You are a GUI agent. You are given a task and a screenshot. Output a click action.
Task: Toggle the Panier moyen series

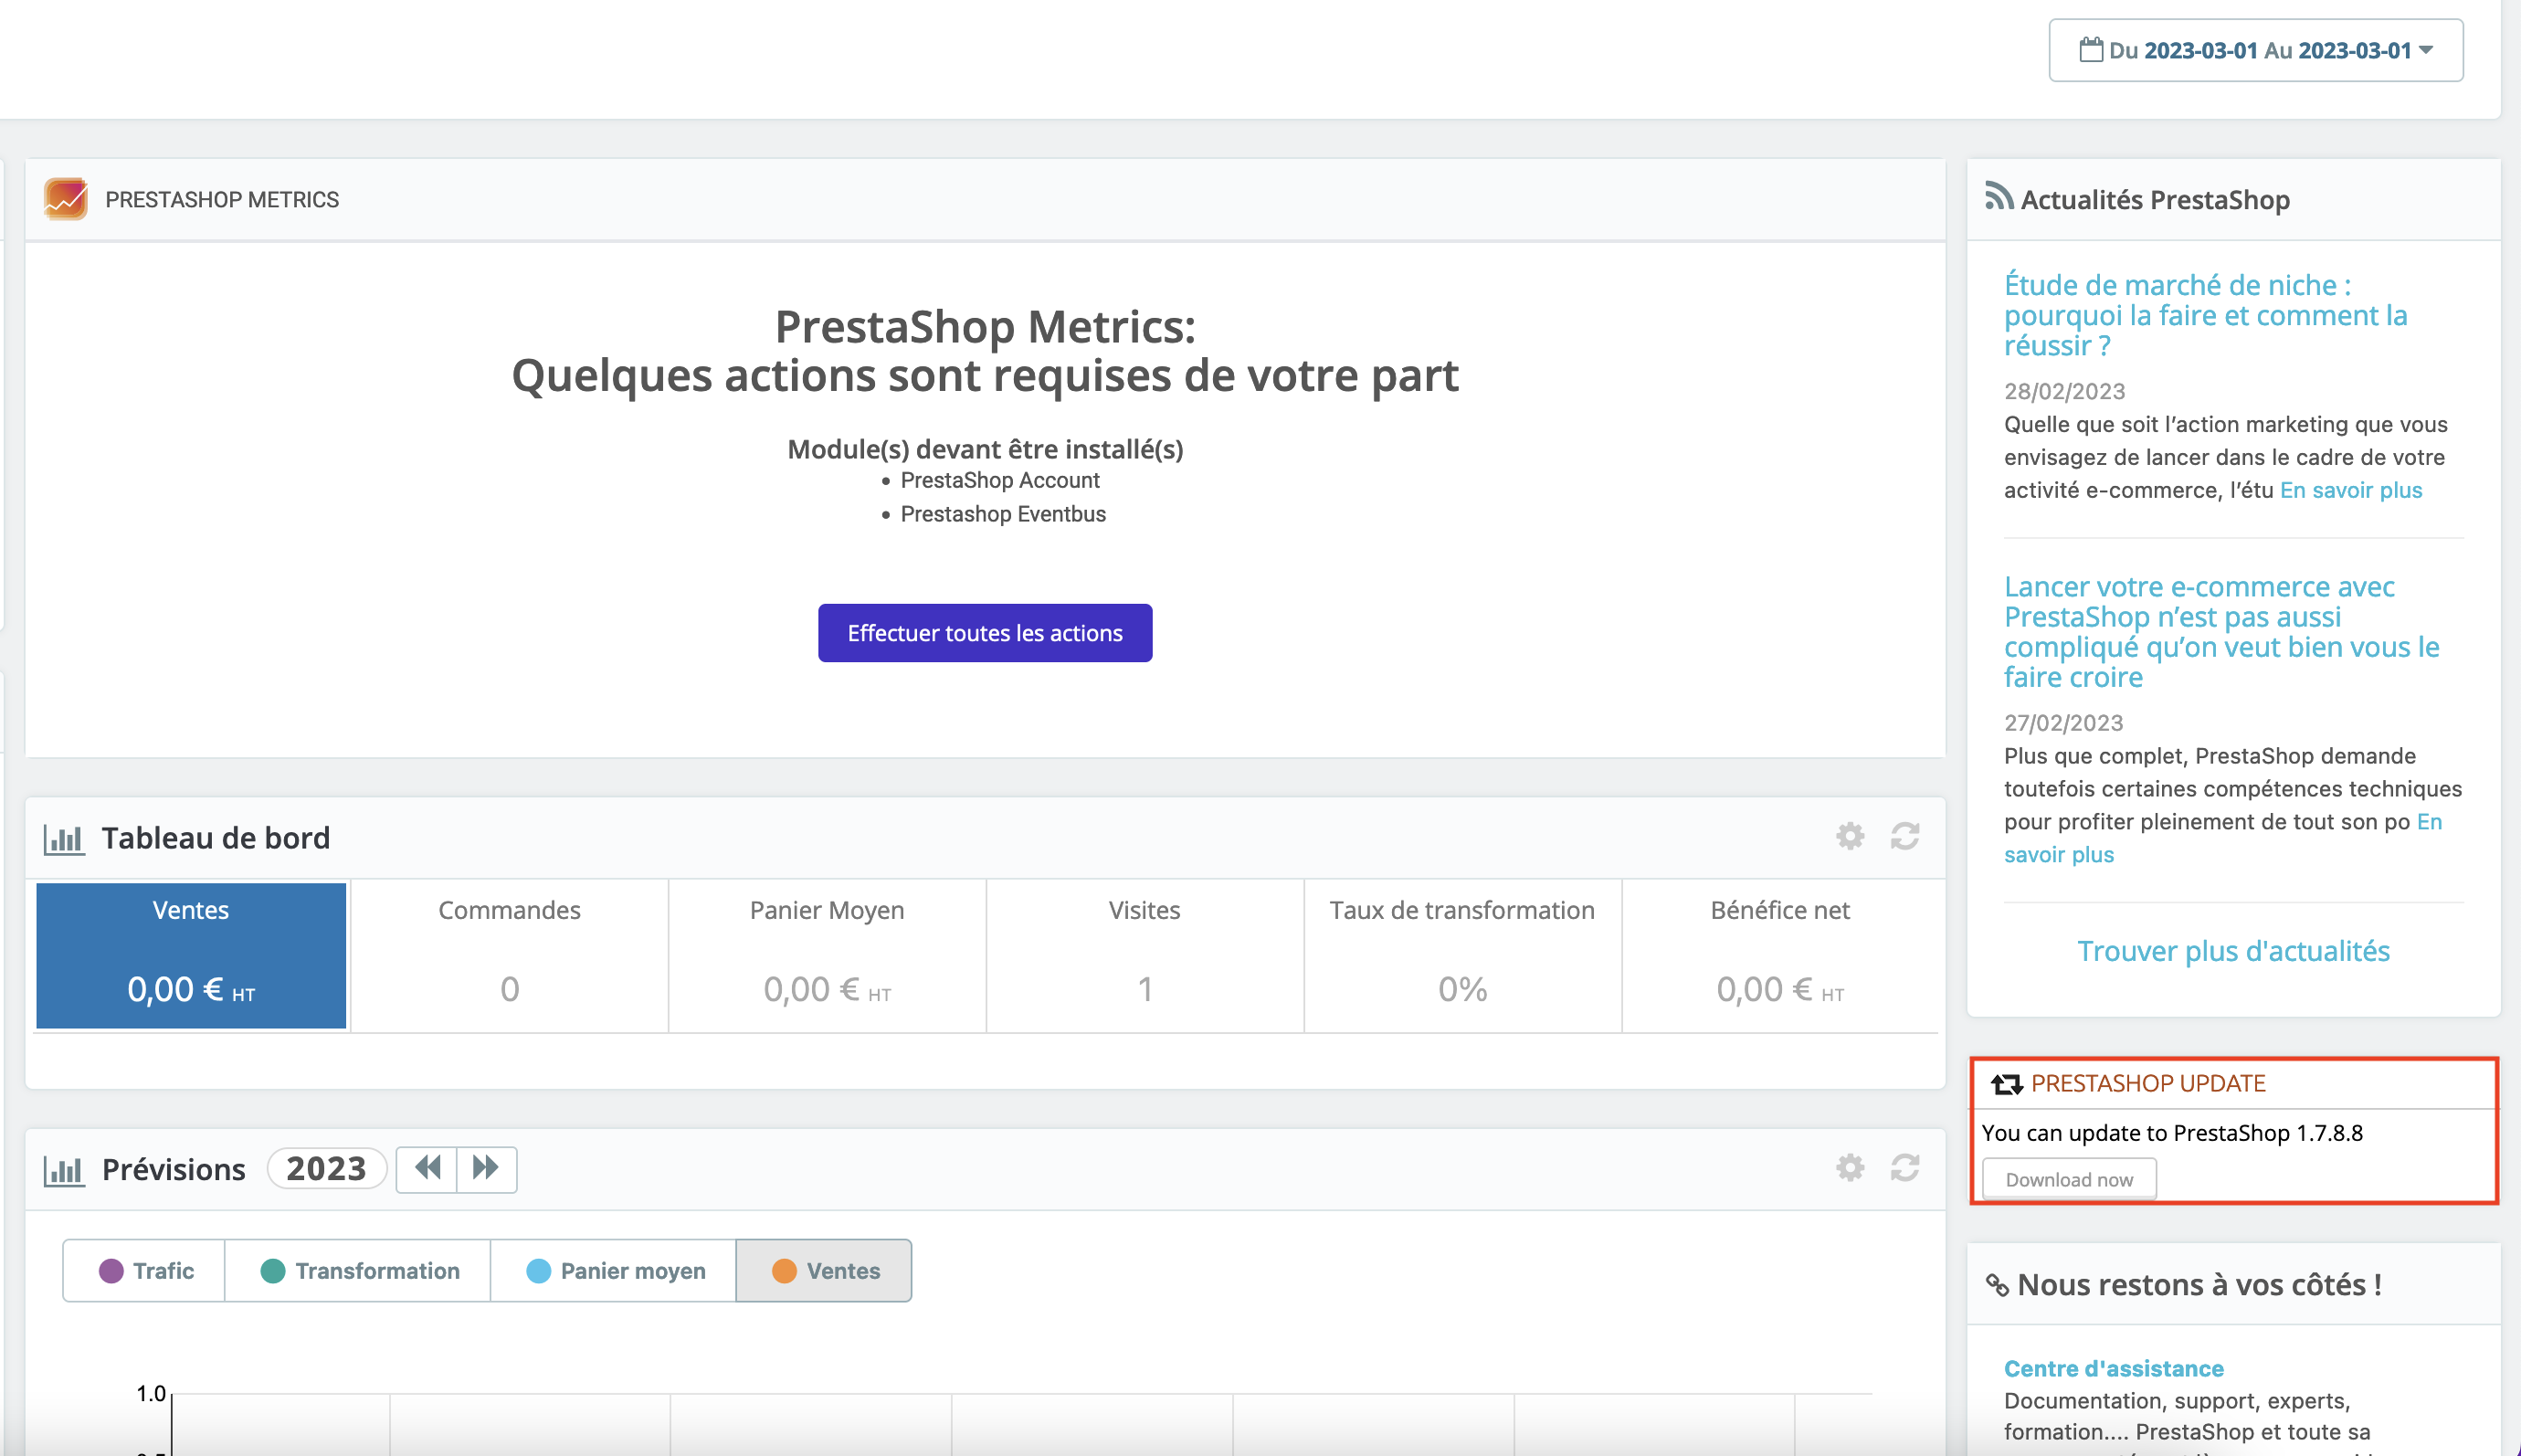[614, 1271]
